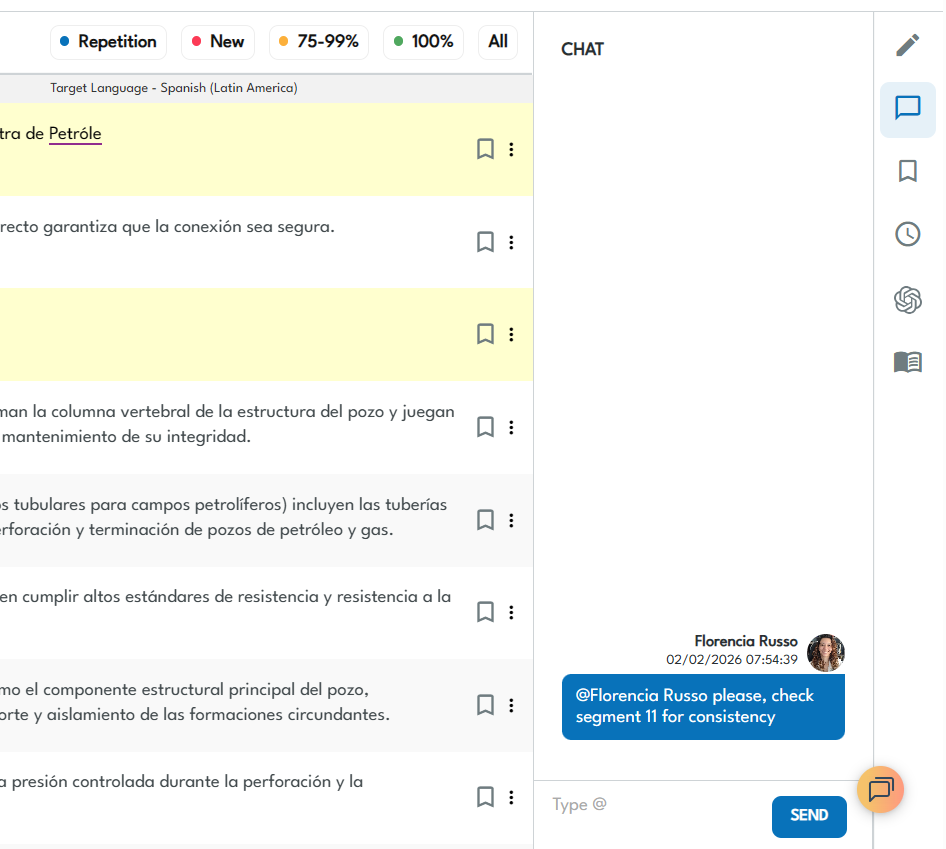
Task: Open options menu for 'Petróle' segment
Action: (511, 149)
